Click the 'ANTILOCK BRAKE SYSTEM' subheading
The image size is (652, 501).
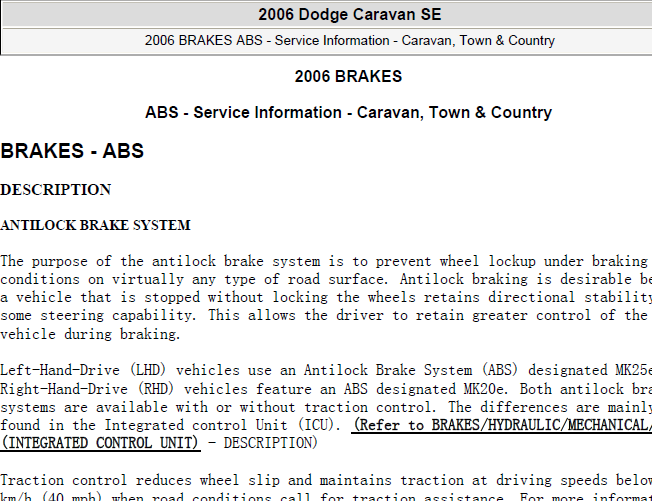pyautogui.click(x=95, y=225)
